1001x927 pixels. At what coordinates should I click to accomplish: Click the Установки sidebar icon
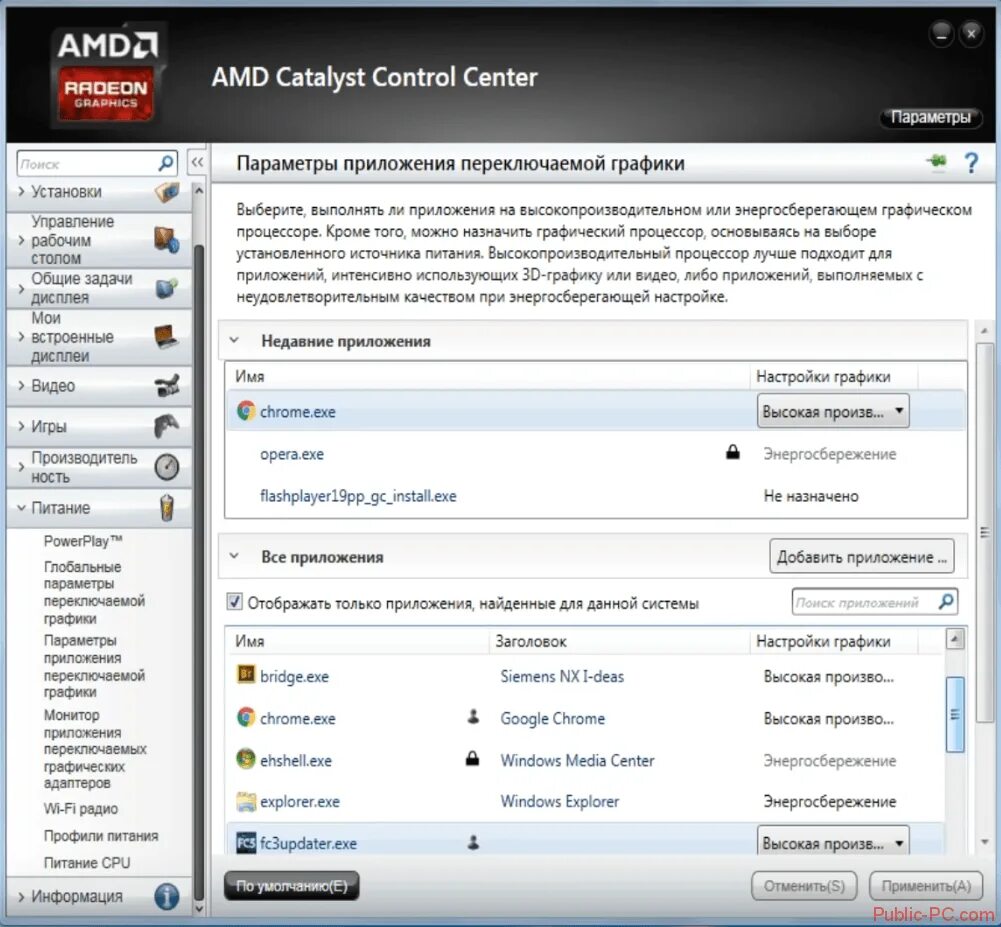pos(167,192)
